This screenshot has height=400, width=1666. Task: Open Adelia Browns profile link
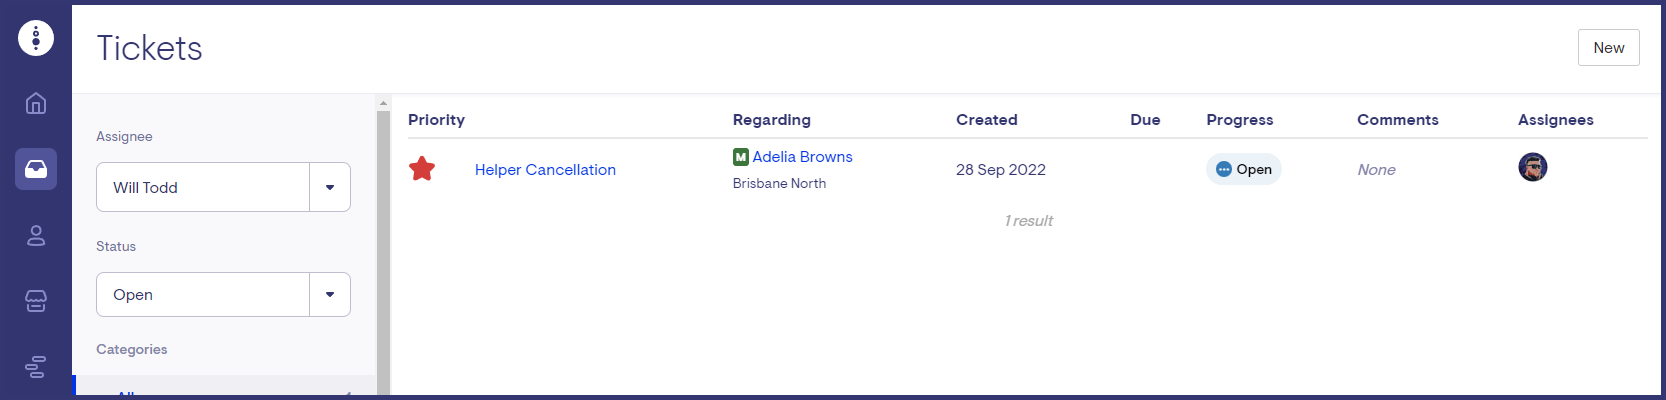tap(802, 157)
